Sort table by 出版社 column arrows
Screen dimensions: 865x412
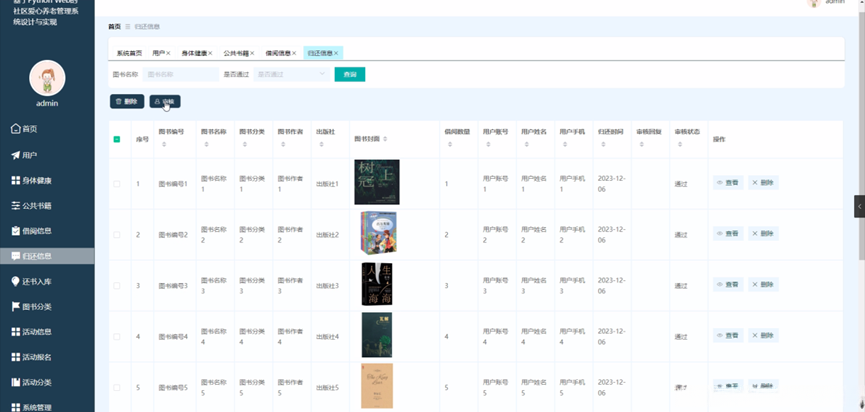pyautogui.click(x=321, y=145)
